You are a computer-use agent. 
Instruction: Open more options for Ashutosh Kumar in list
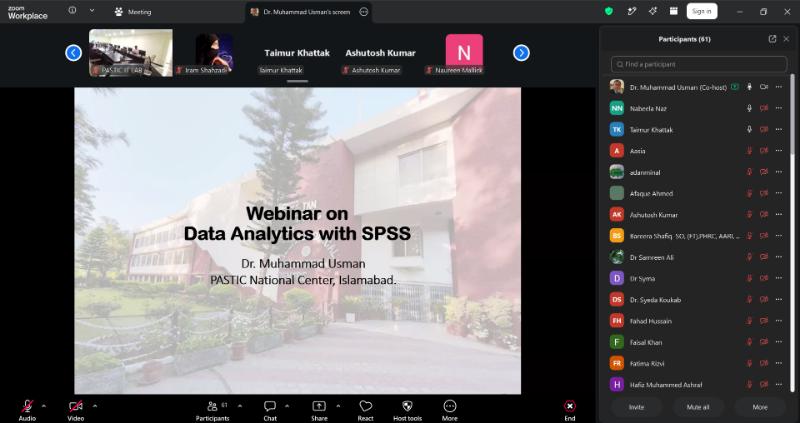pos(779,215)
